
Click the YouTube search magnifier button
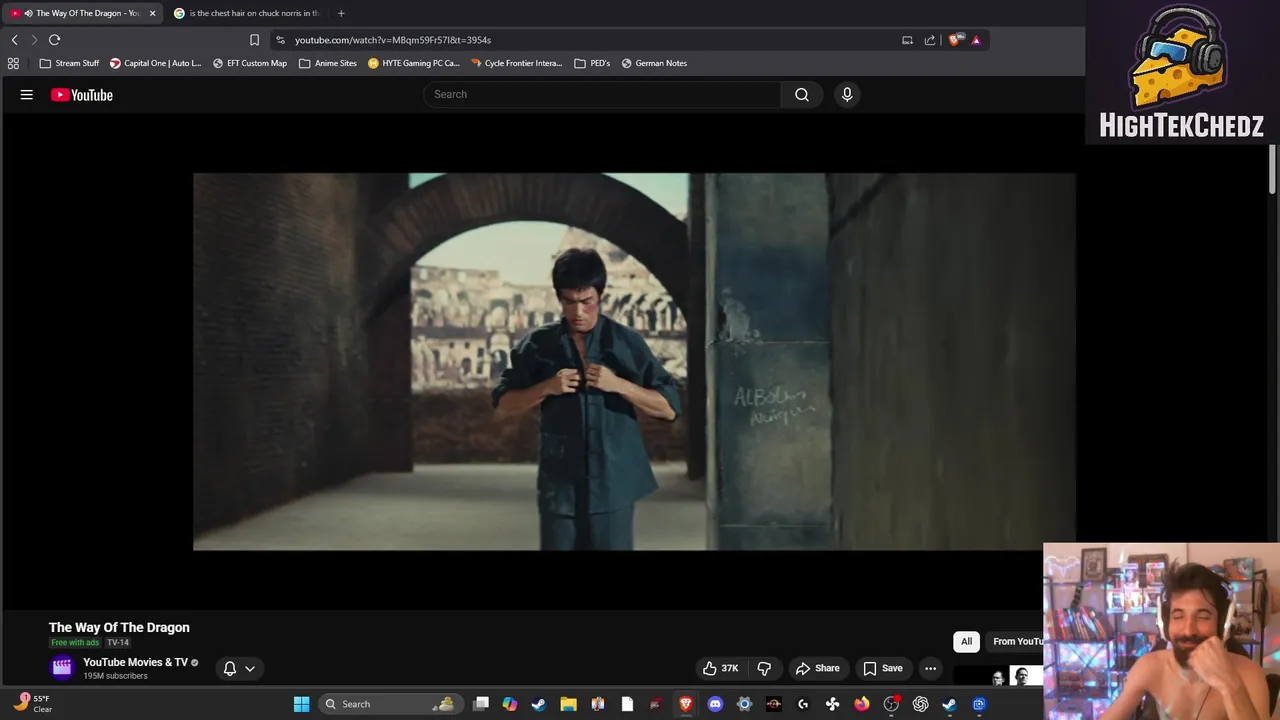(802, 94)
